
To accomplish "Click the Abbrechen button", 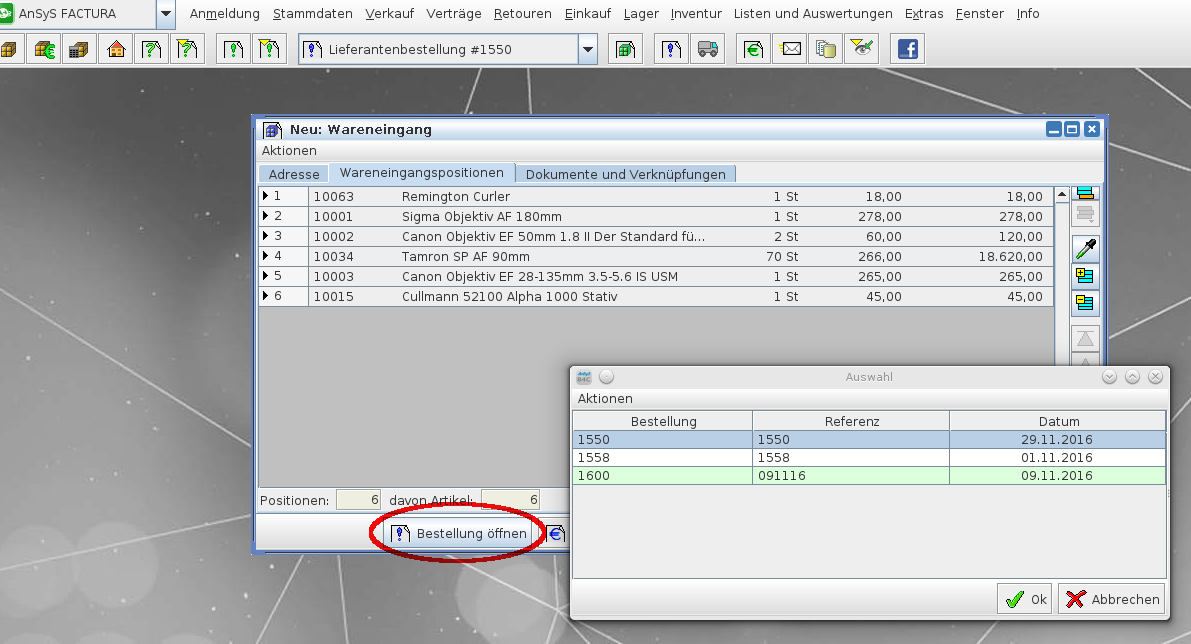I will [1112, 599].
